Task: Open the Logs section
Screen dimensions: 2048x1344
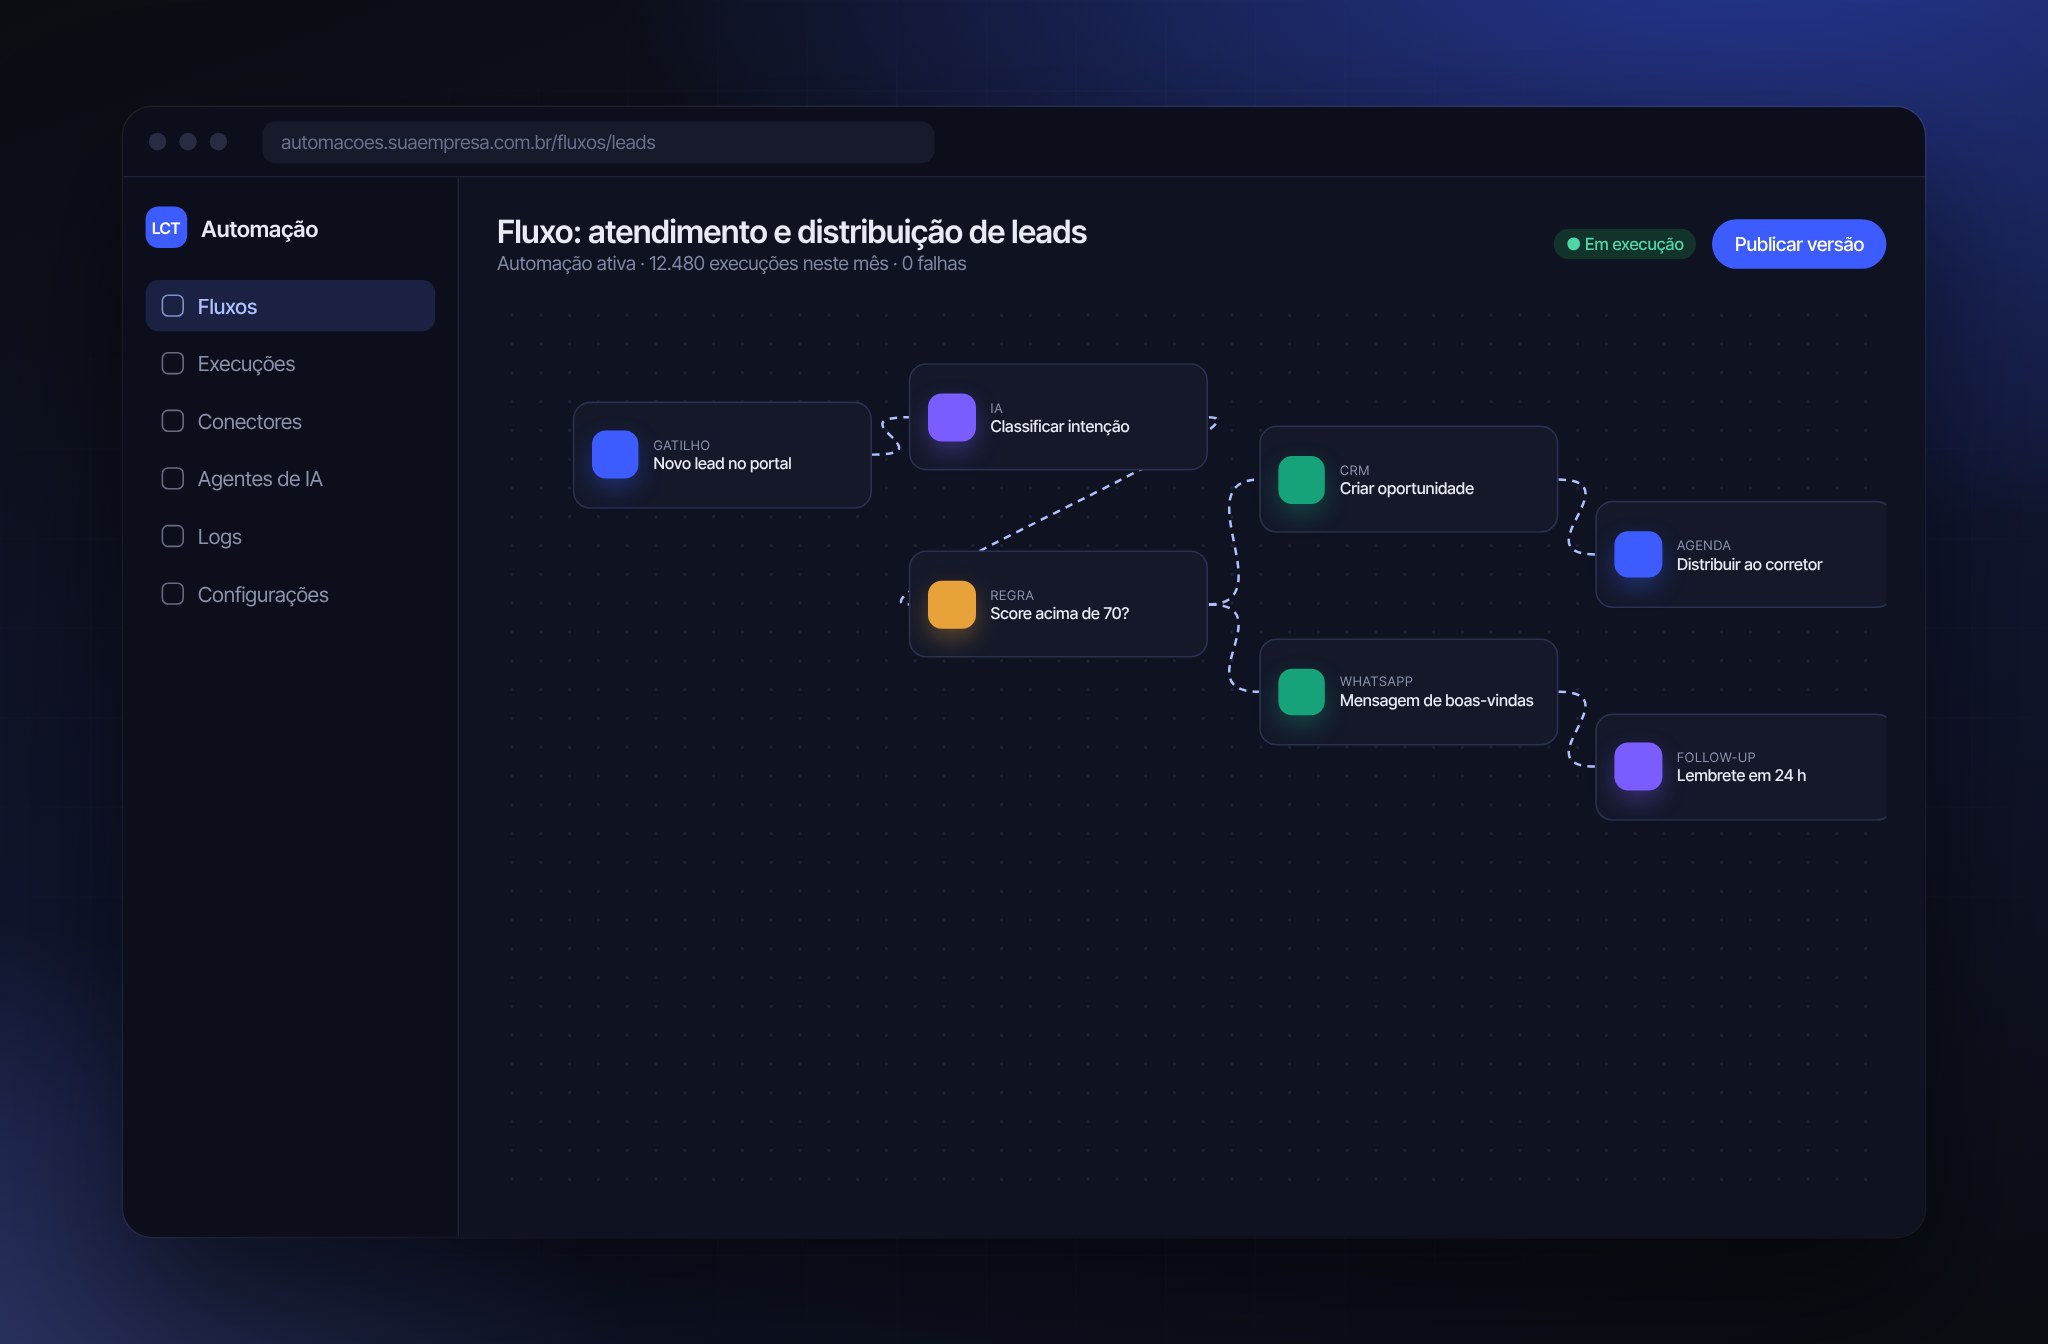Action: (x=290, y=536)
